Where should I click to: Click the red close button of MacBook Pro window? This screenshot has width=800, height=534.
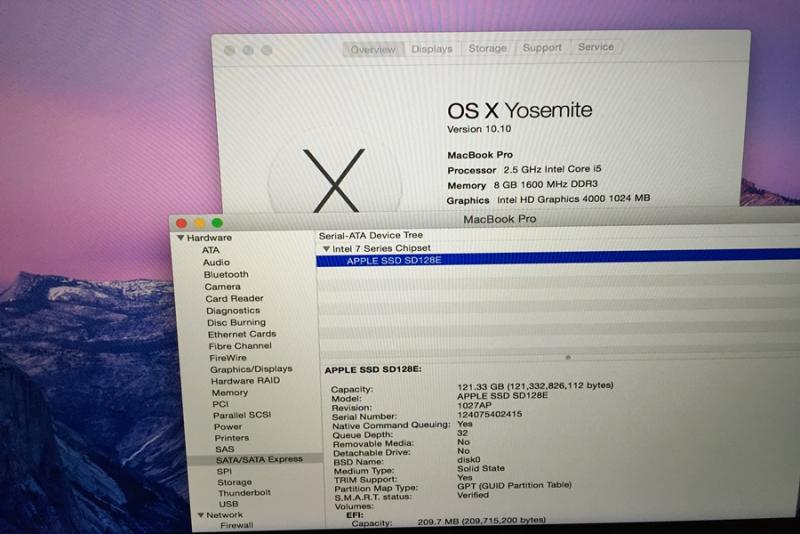[x=182, y=223]
